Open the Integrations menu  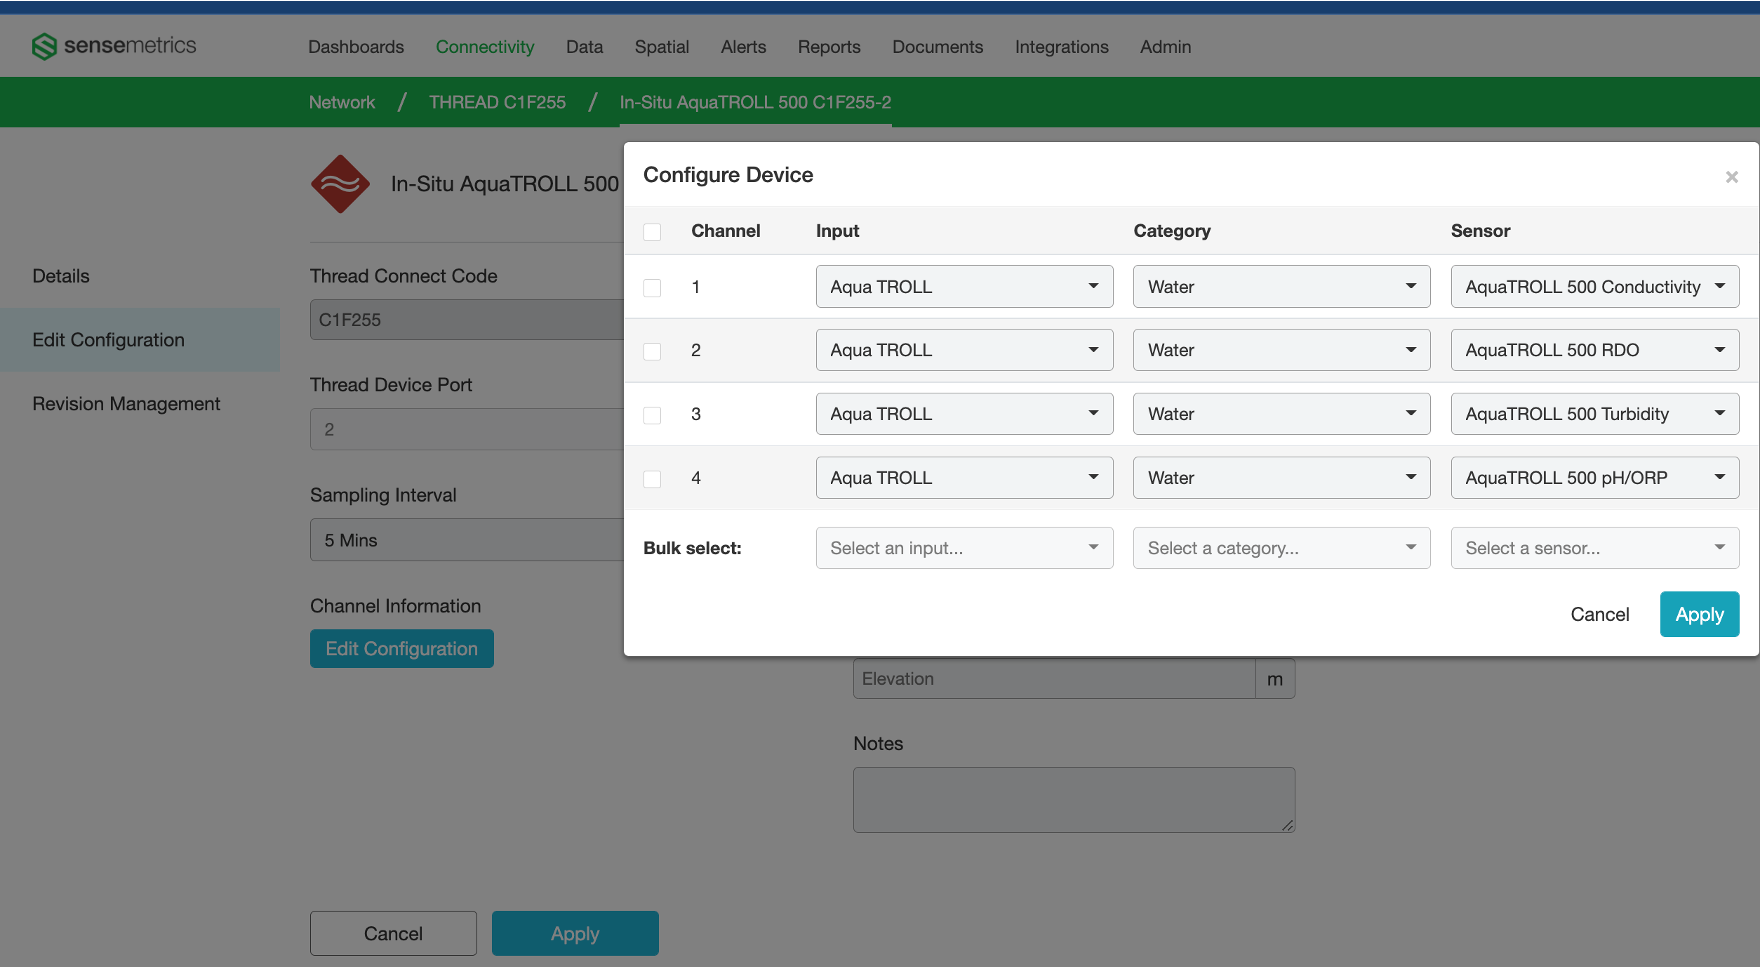pos(1061,47)
